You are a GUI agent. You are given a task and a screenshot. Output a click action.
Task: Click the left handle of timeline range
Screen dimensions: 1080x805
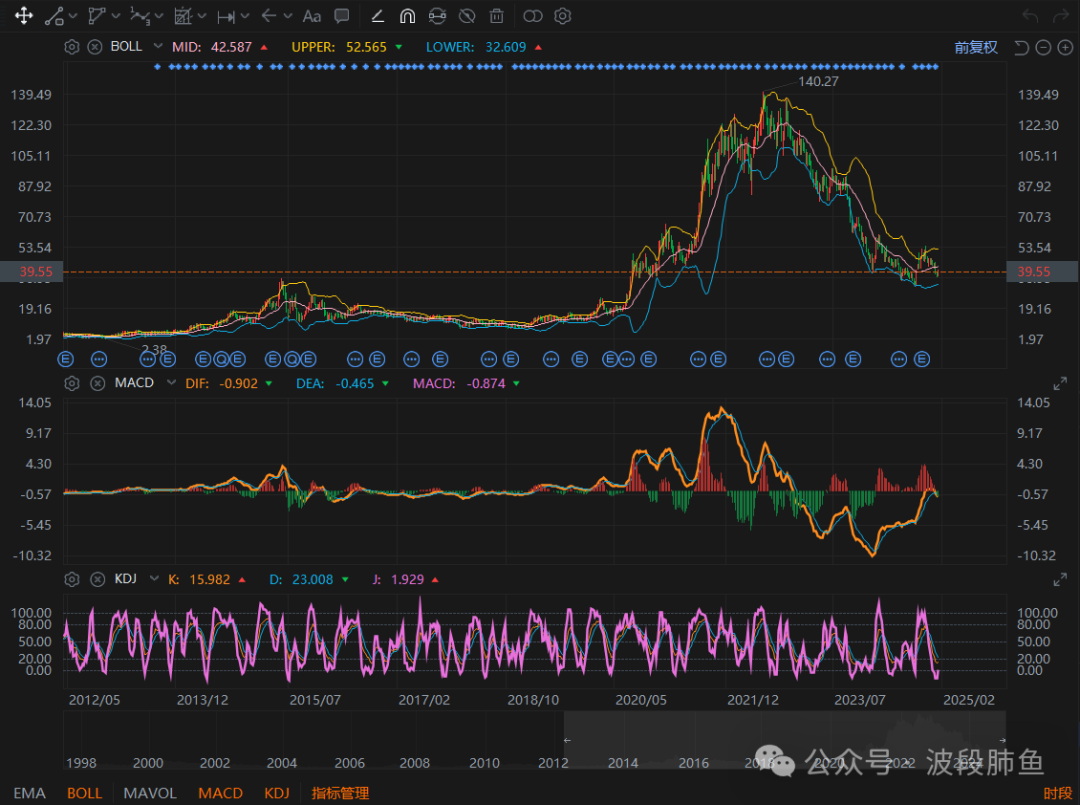(x=567, y=740)
